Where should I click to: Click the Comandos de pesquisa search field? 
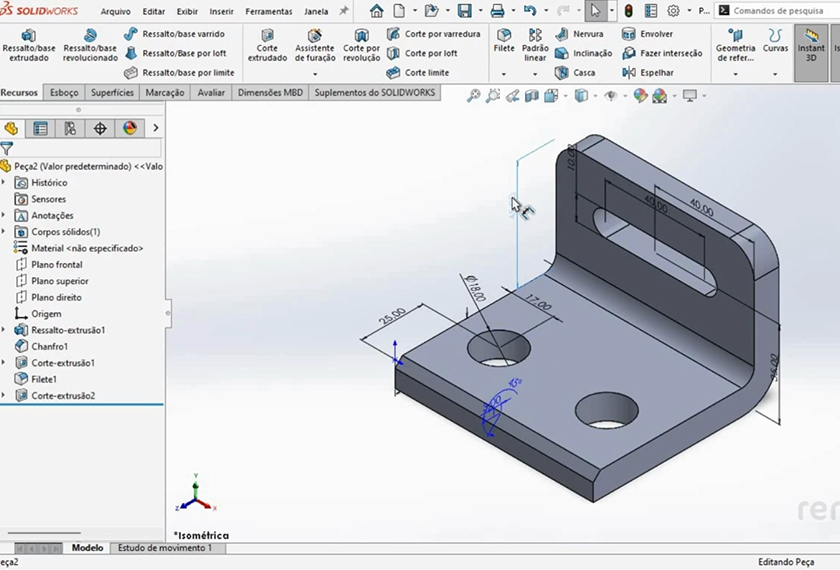click(780, 11)
